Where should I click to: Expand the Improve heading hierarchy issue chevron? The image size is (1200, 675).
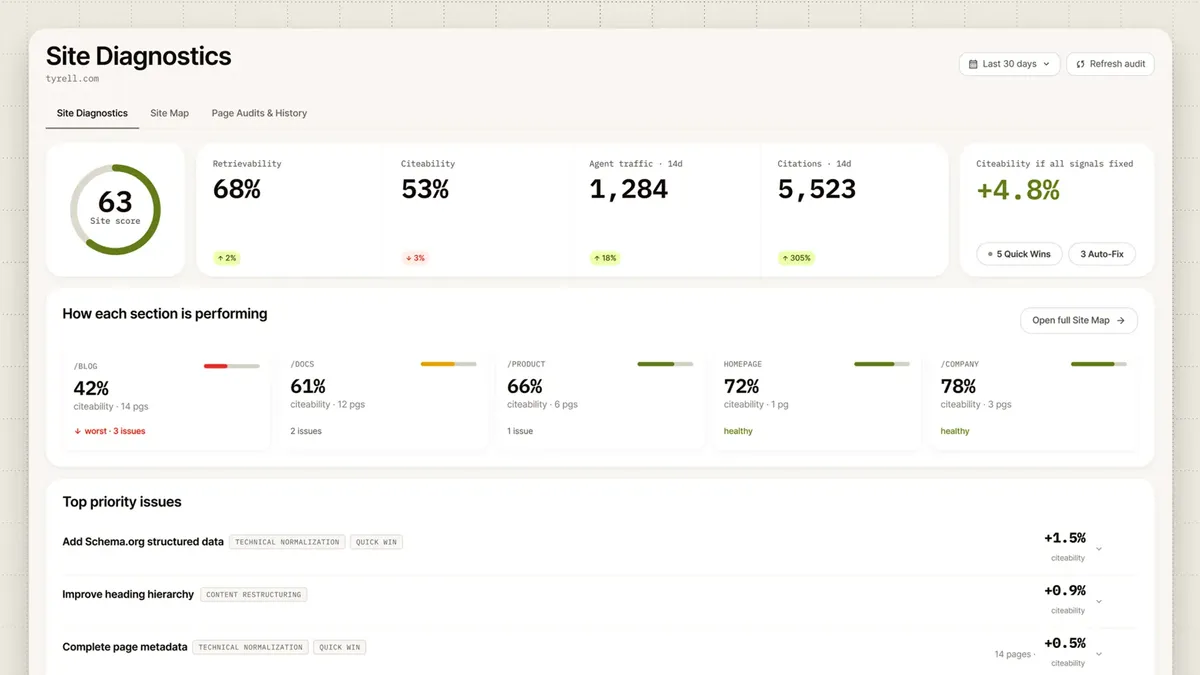pos(1099,601)
